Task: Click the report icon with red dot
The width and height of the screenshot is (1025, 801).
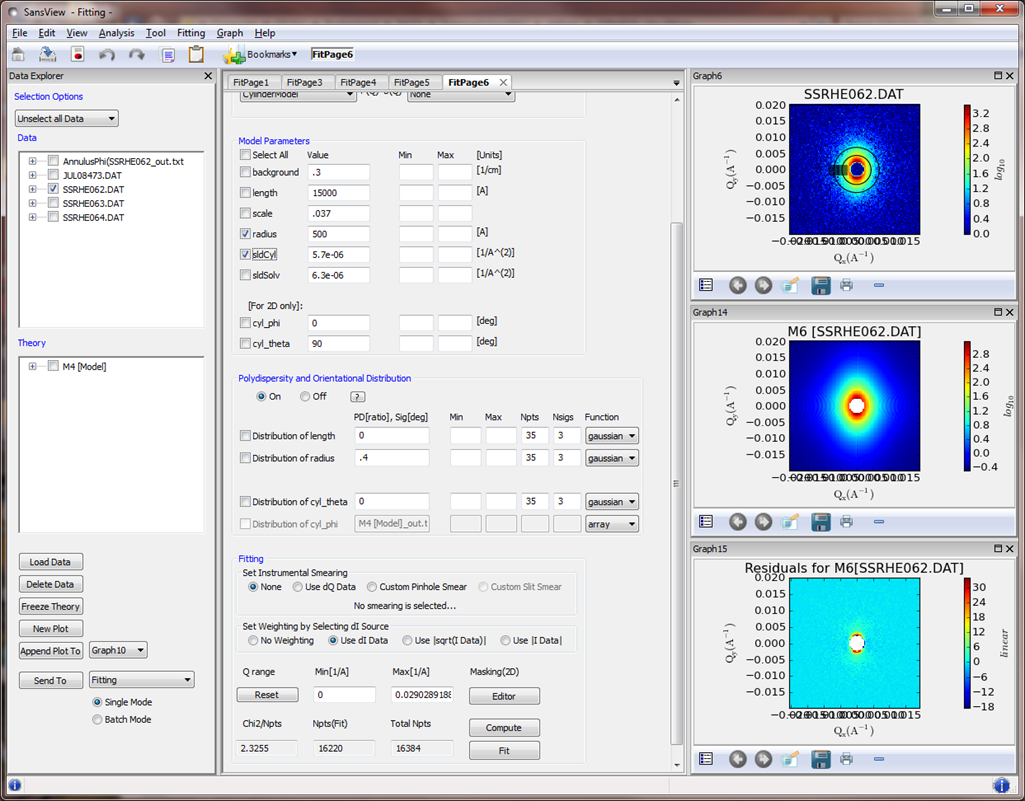Action: pyautogui.click(x=78, y=54)
